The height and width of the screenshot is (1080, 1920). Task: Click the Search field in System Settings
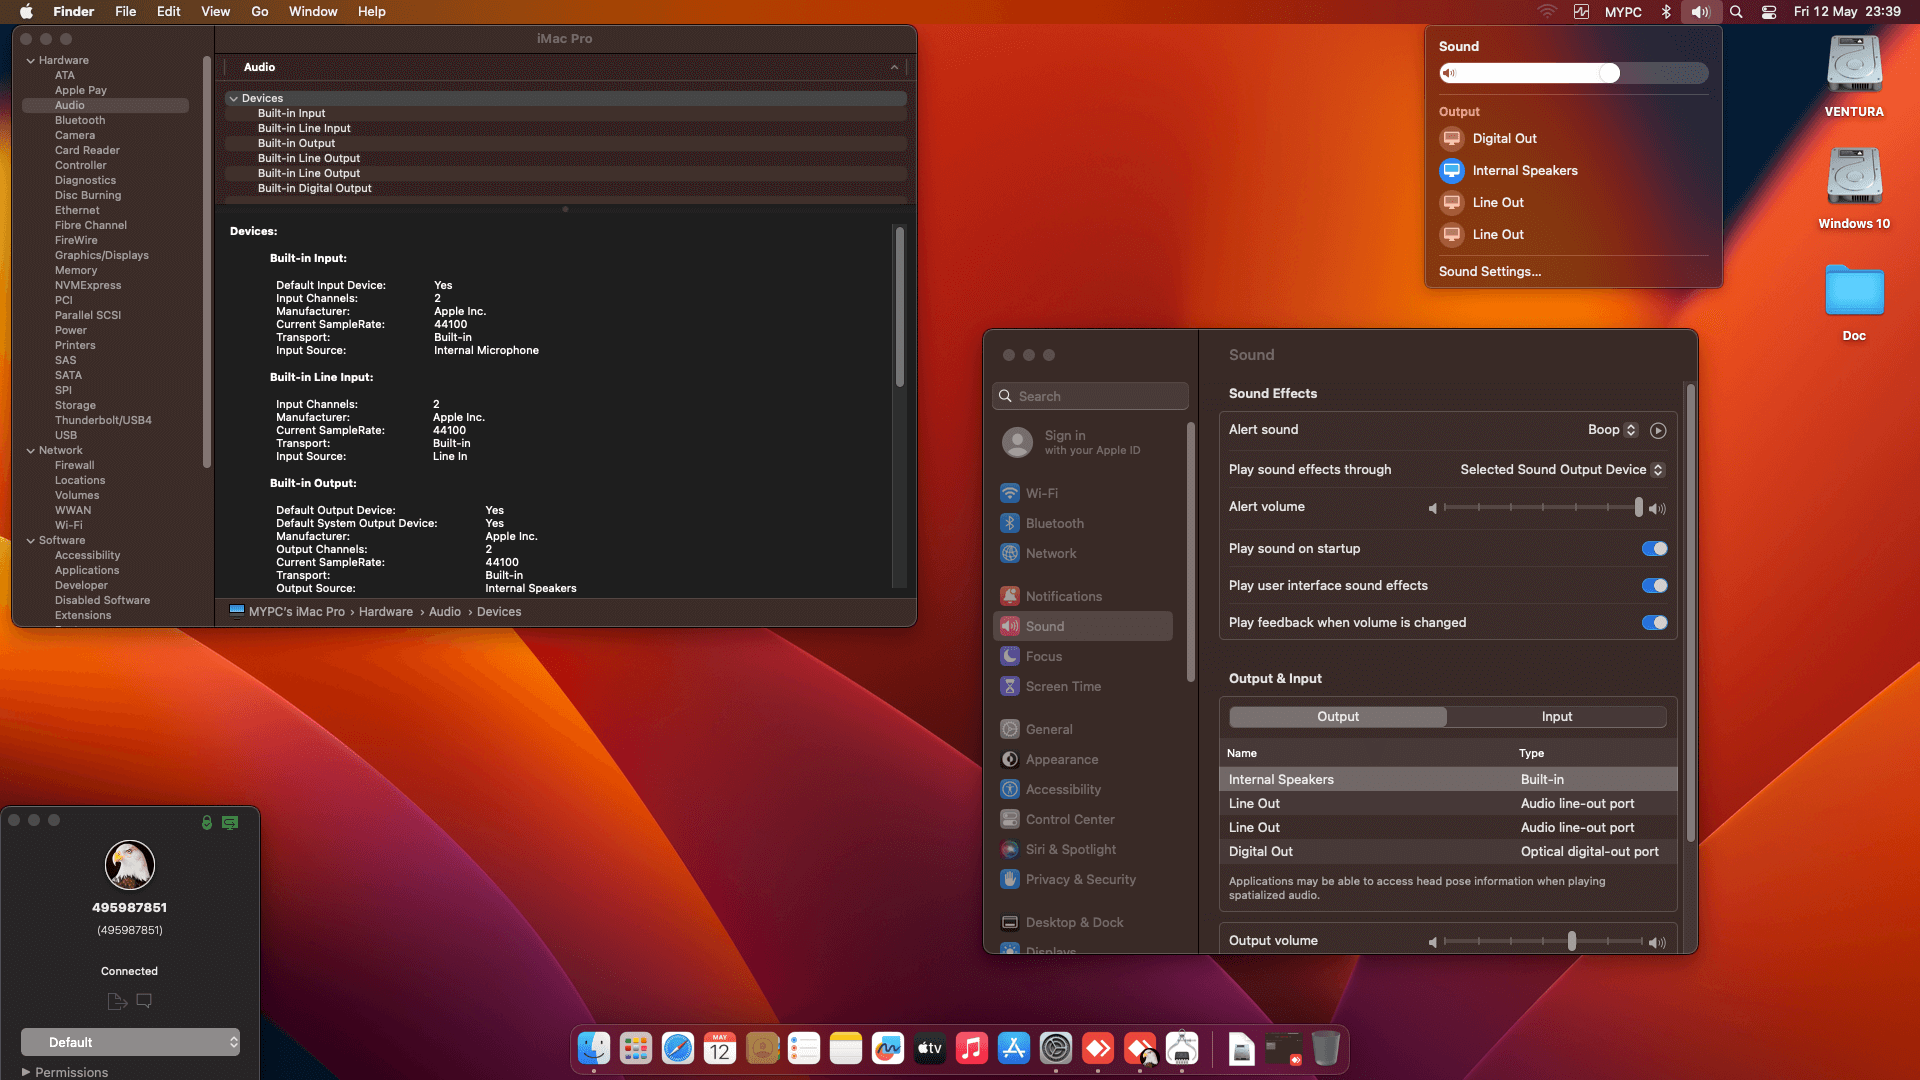click(x=1090, y=397)
